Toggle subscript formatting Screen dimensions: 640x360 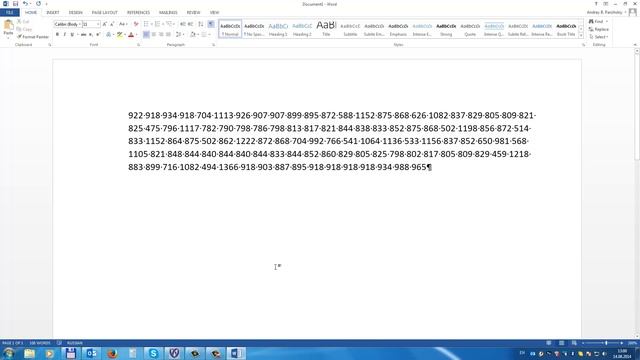click(x=91, y=35)
